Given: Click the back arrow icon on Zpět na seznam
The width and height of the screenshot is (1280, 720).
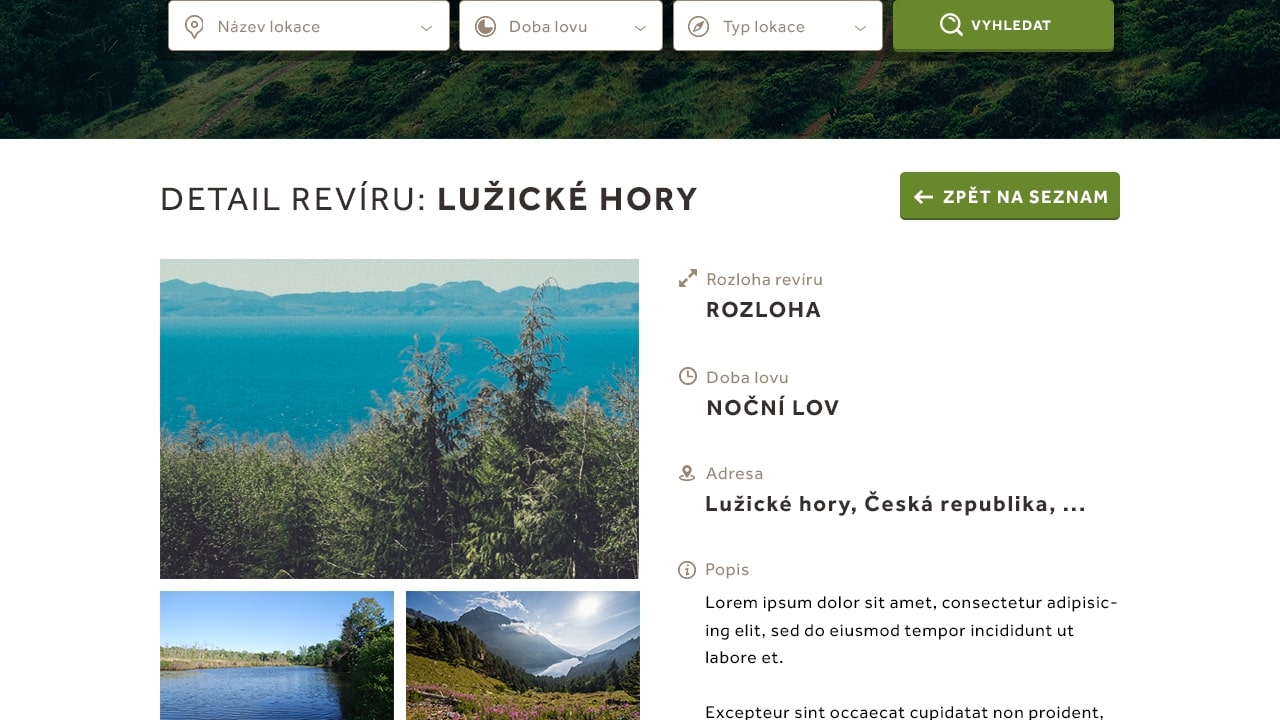Looking at the screenshot, I should 923,197.
